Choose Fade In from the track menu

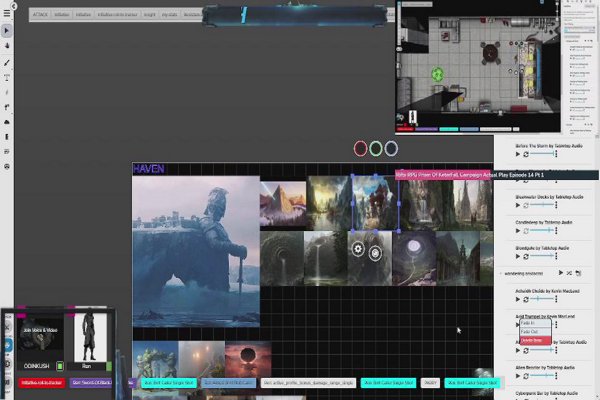535,323
